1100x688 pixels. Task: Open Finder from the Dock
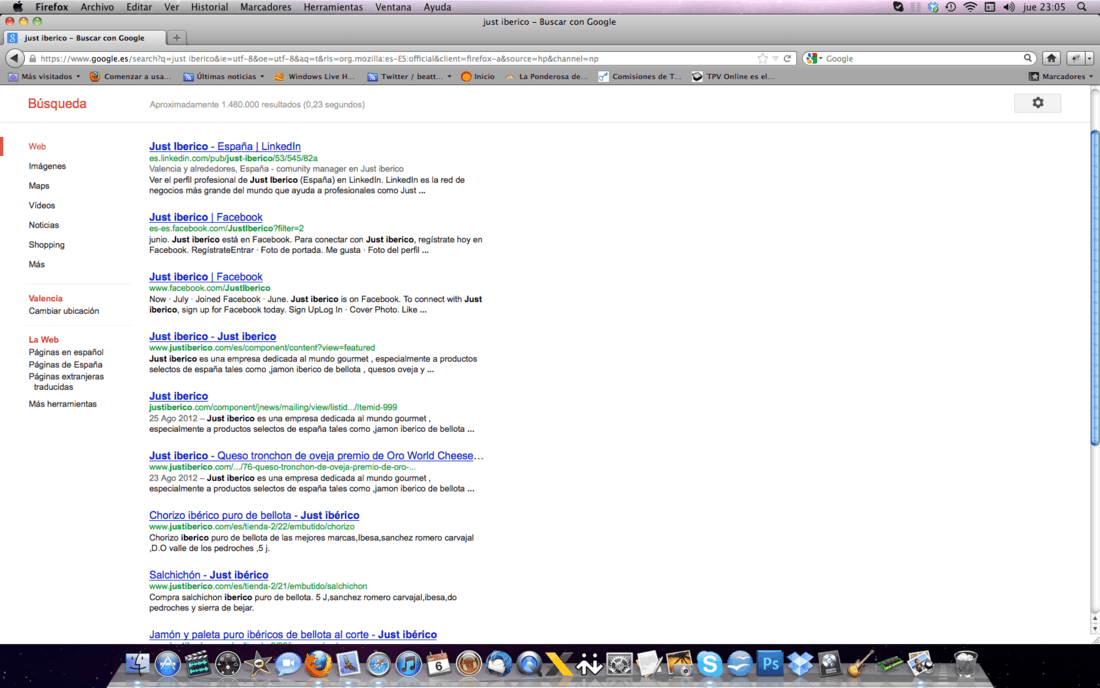pos(138,663)
